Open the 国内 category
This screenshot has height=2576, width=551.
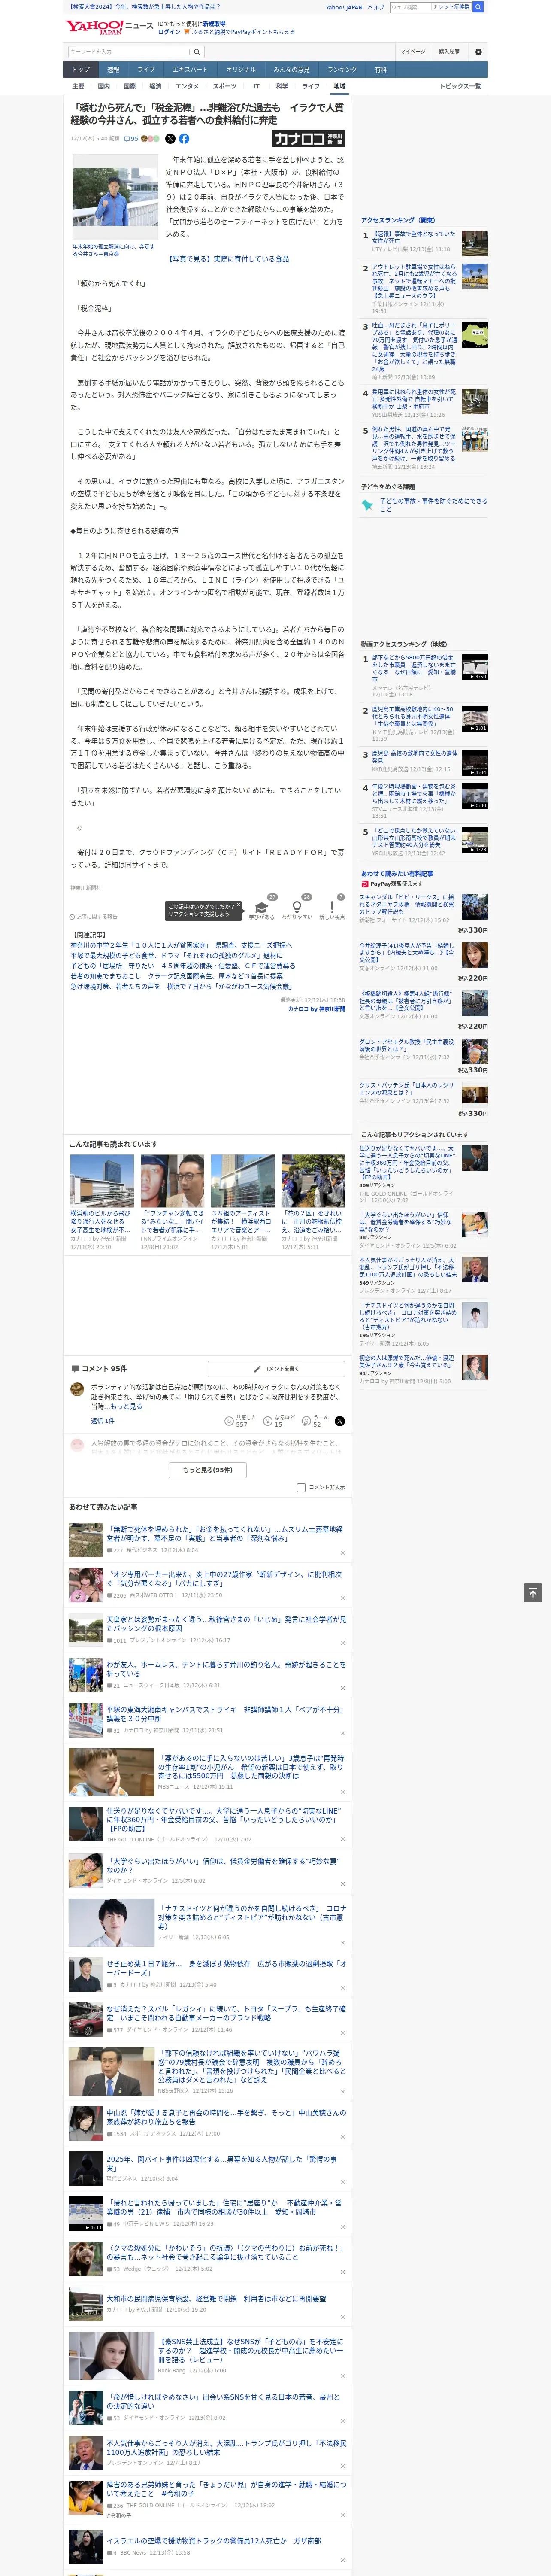pyautogui.click(x=104, y=86)
